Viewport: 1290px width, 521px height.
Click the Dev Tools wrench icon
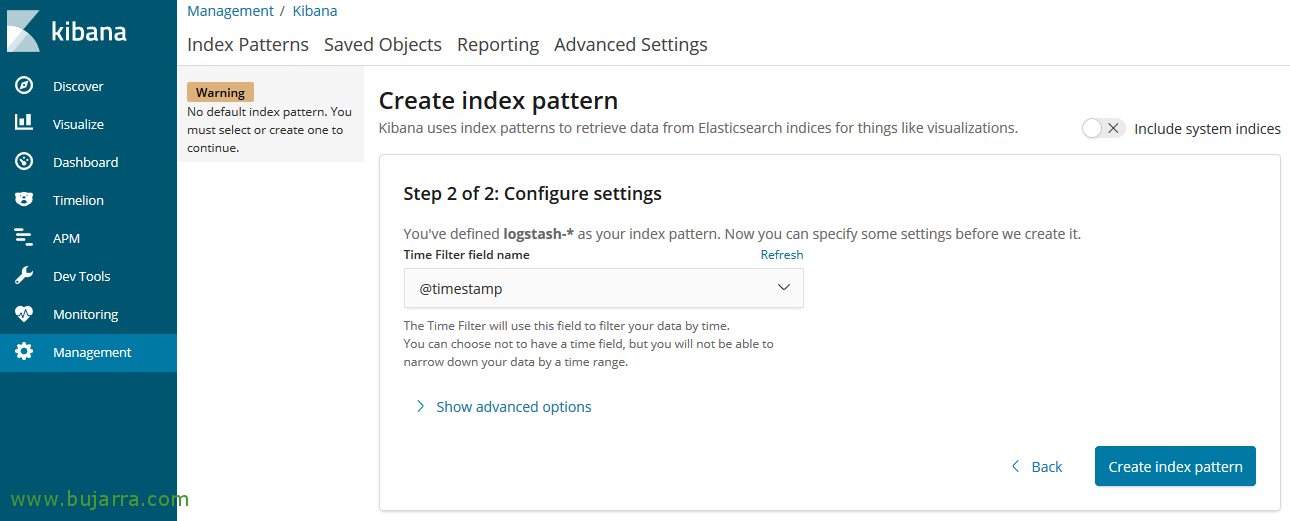[24, 275]
